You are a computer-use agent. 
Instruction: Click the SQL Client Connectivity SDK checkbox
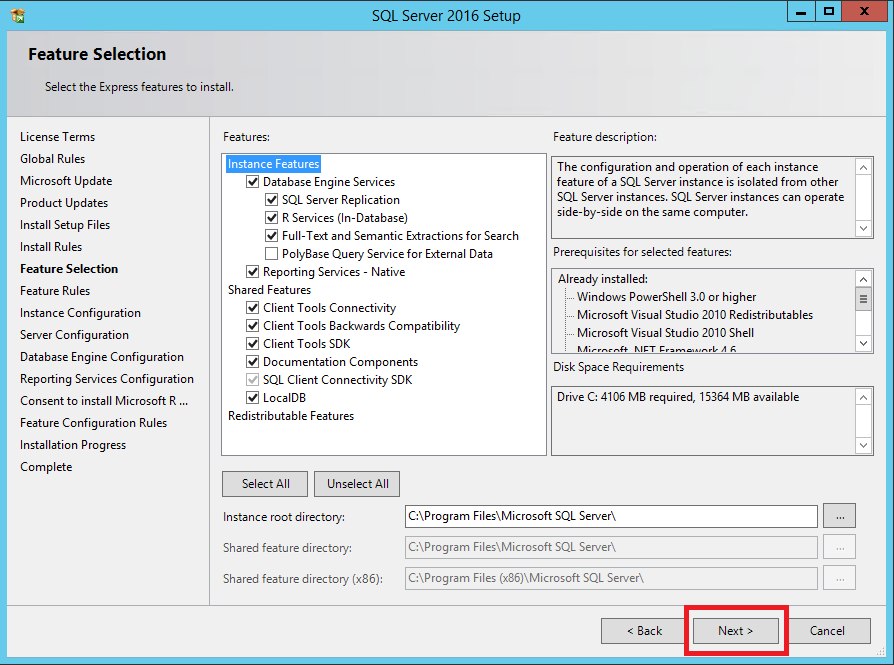(253, 380)
